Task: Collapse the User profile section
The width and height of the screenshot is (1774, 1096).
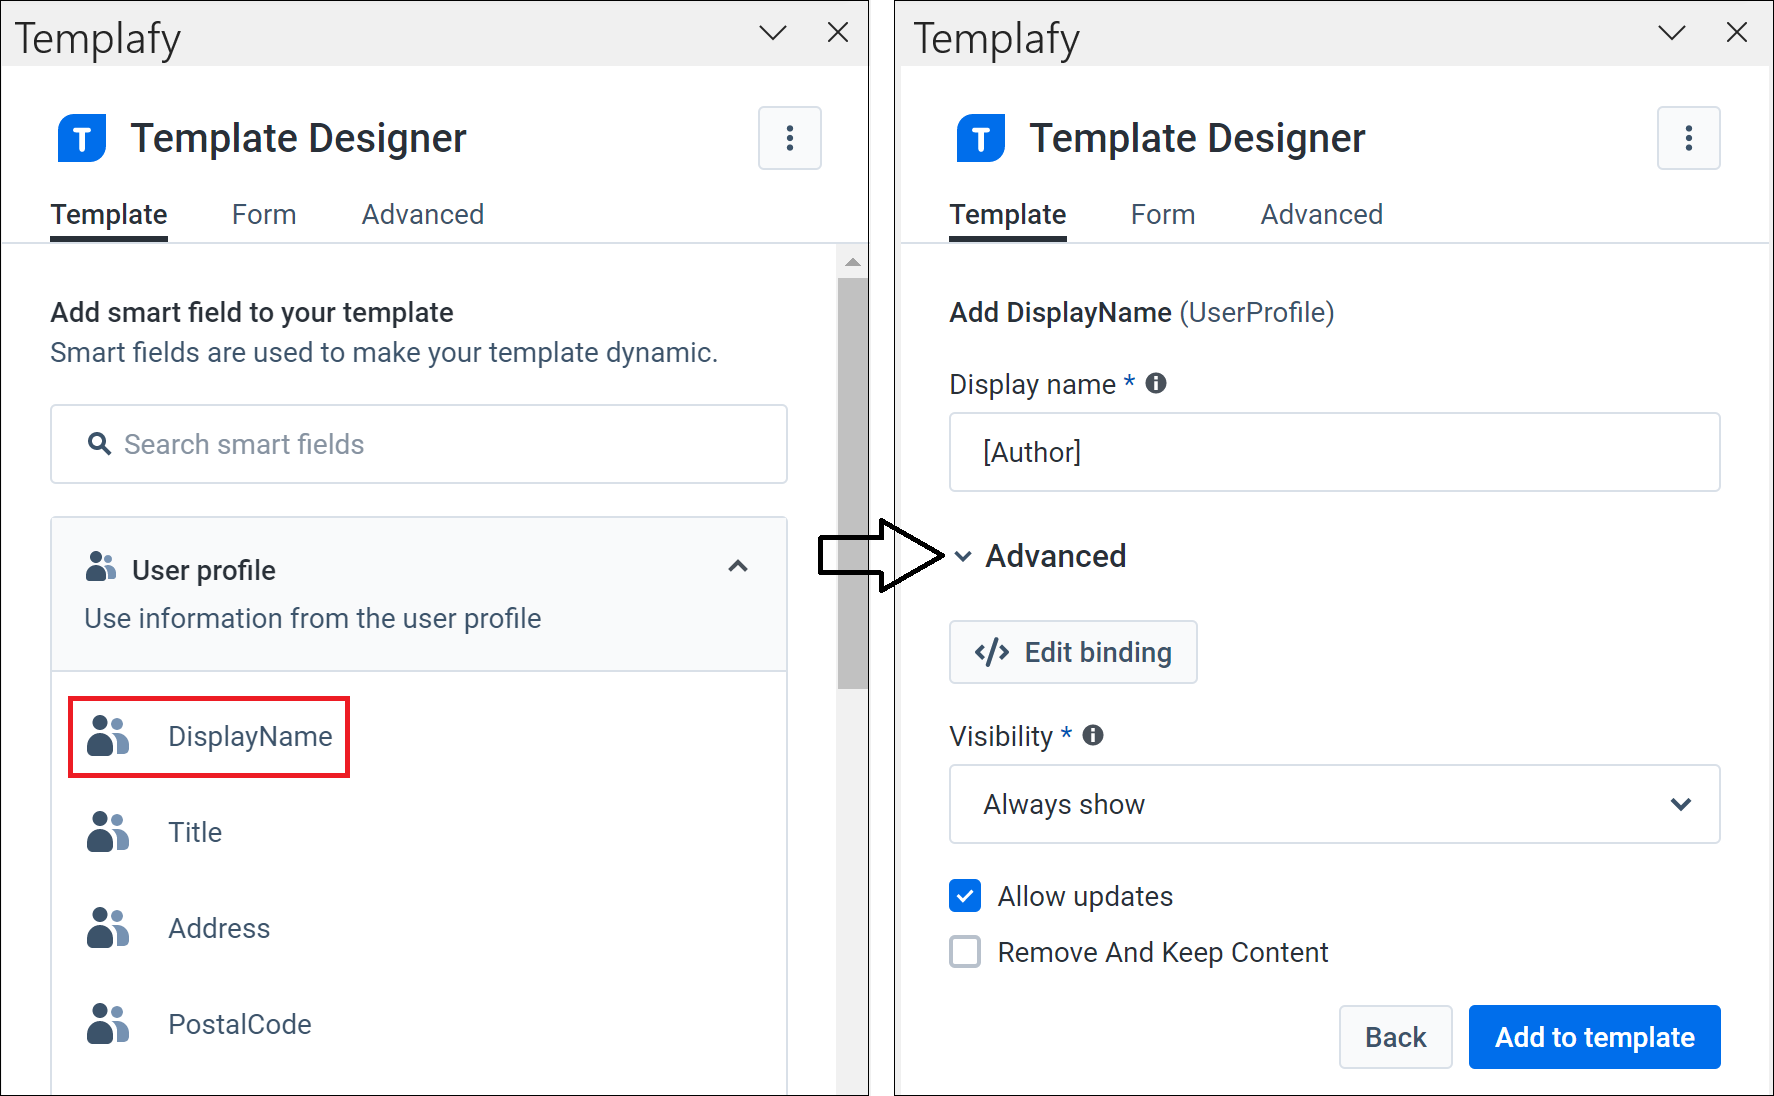Action: point(737,567)
